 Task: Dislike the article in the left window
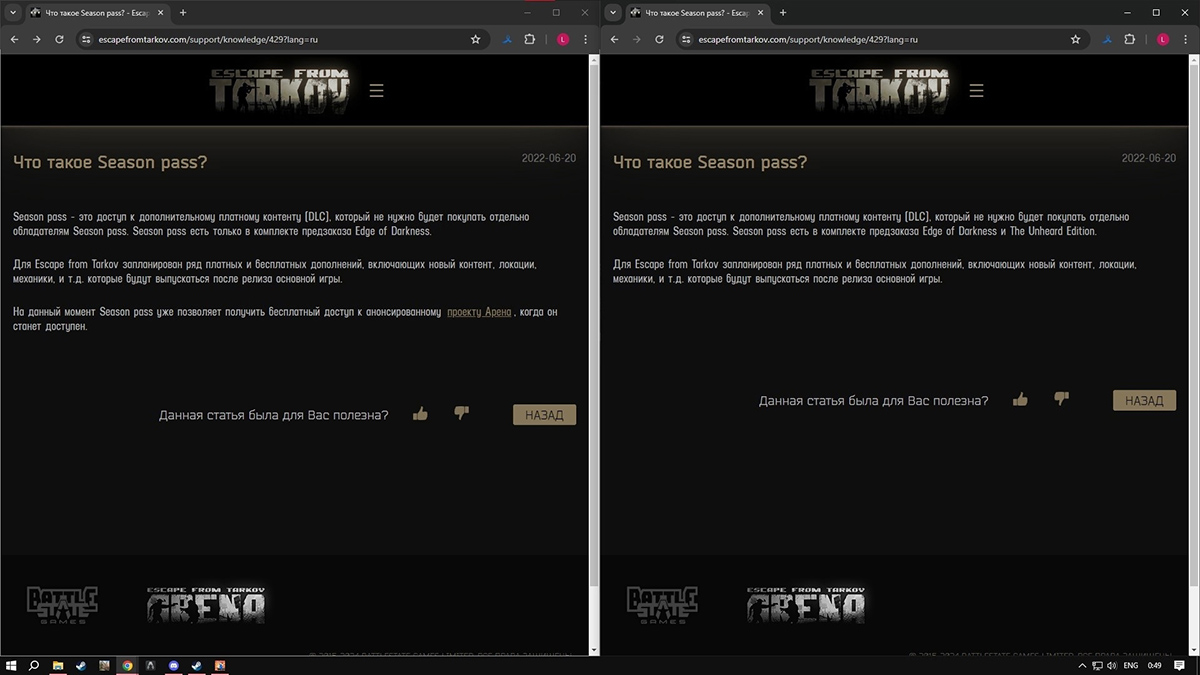pos(461,413)
